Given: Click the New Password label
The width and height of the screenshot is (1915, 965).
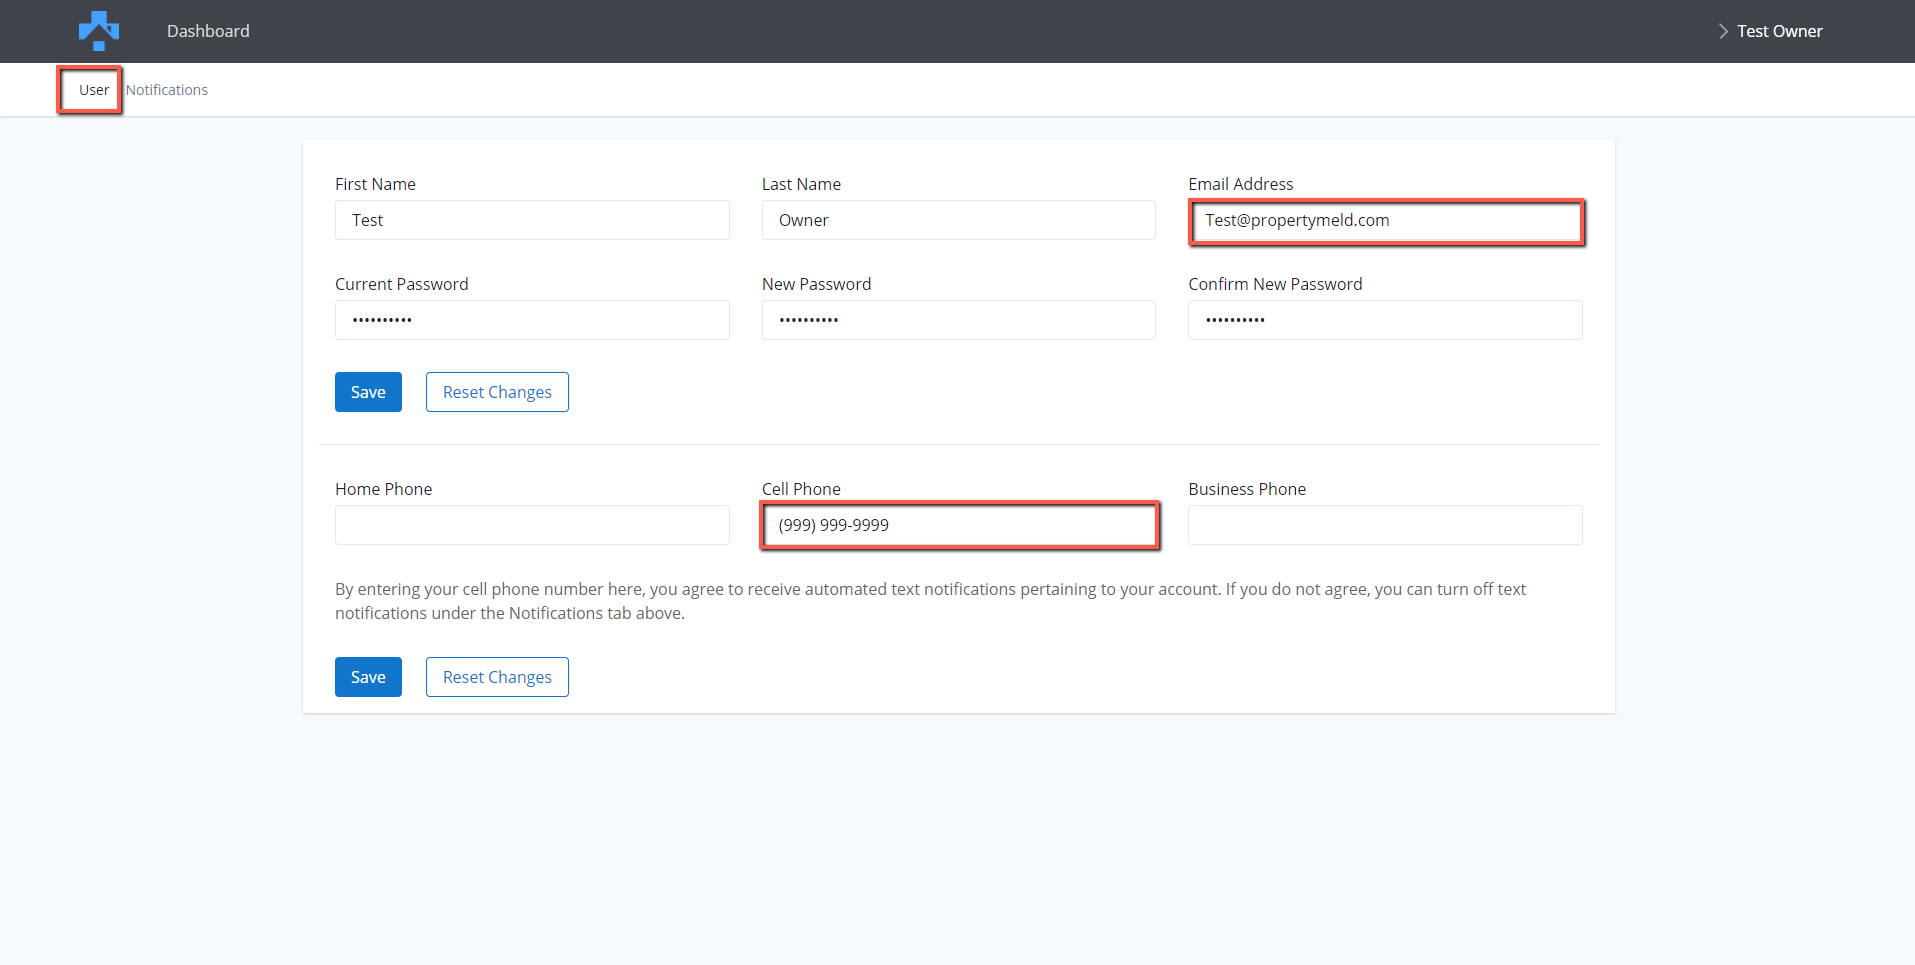Looking at the screenshot, I should coord(816,284).
